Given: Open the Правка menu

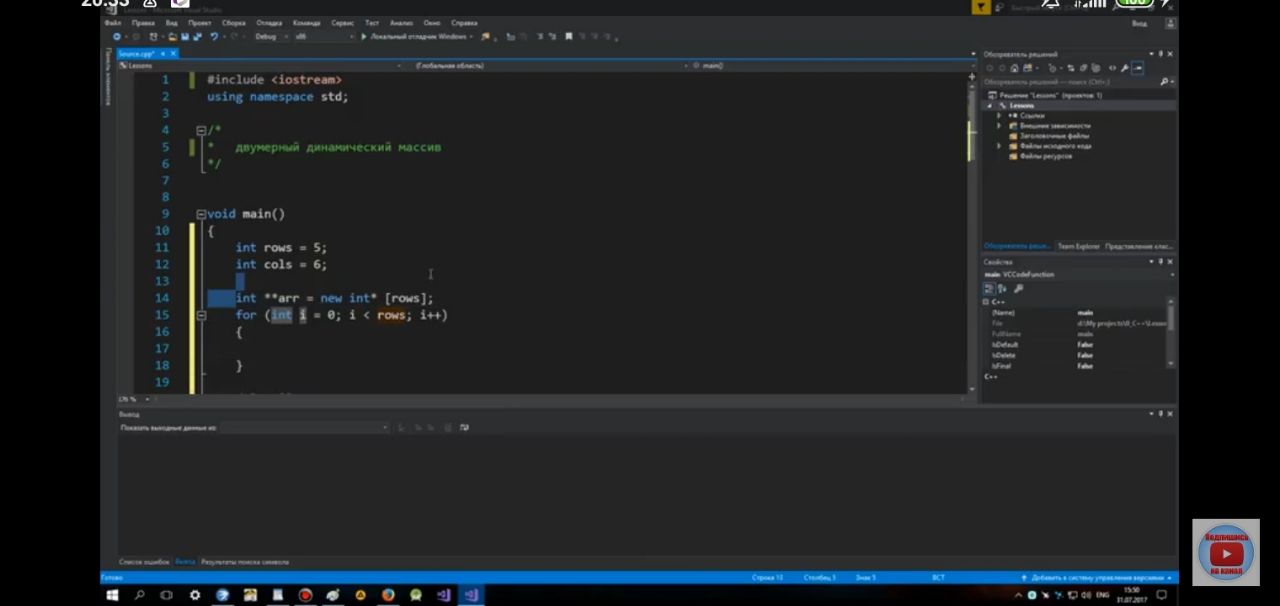Looking at the screenshot, I should coord(143,22).
